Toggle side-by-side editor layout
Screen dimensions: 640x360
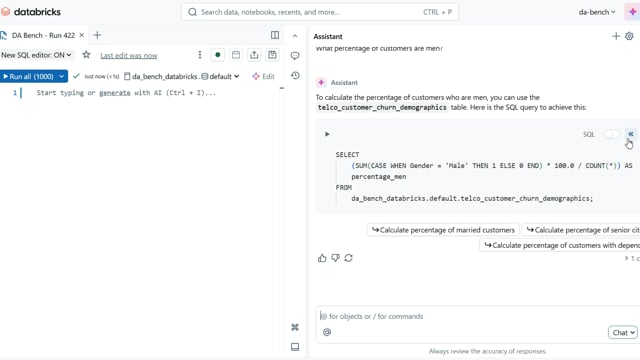click(275, 35)
